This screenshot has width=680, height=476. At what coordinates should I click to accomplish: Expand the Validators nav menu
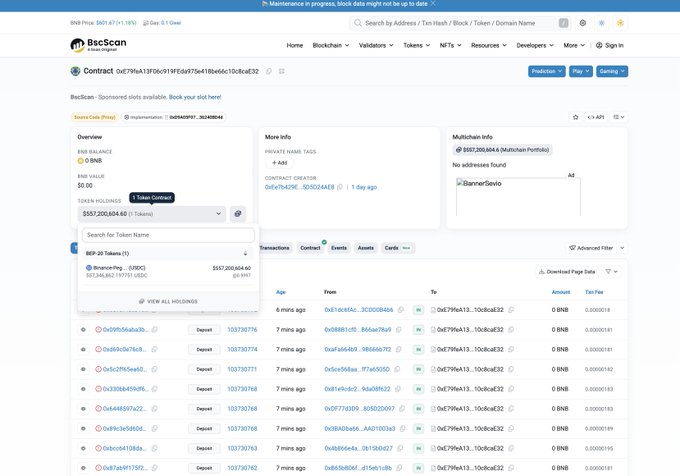[x=376, y=45]
